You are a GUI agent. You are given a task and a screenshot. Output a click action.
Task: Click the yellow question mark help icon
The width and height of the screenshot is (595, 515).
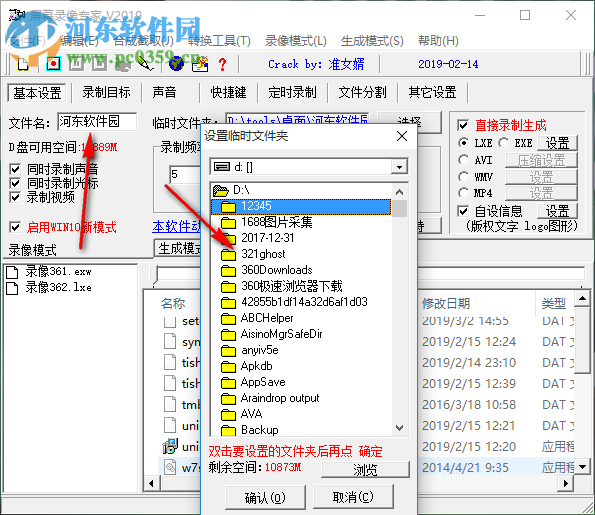(223, 64)
